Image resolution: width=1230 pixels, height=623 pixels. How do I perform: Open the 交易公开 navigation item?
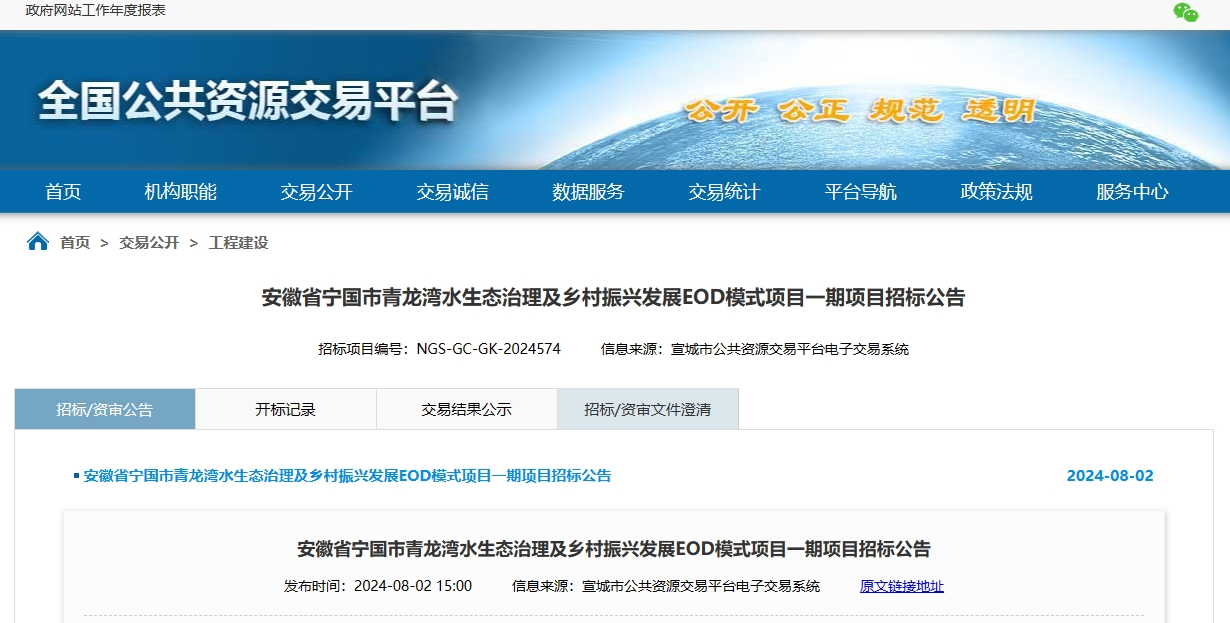(x=316, y=192)
